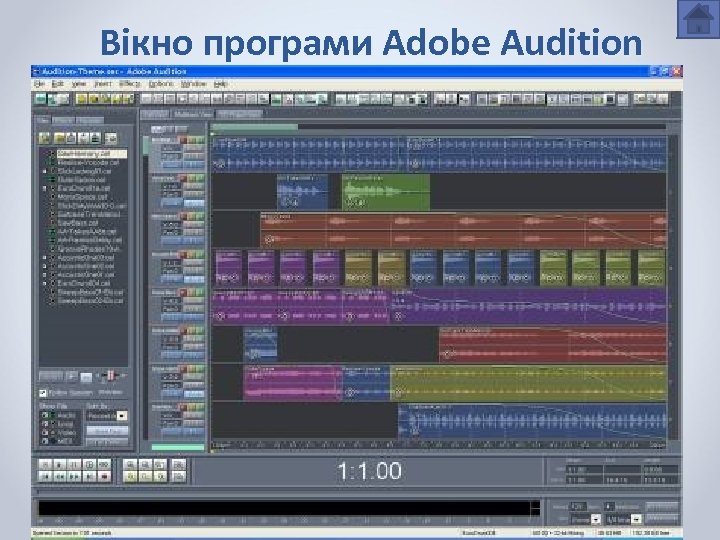Arm the fourth track for recording
720x540 pixels.
click(x=183, y=254)
